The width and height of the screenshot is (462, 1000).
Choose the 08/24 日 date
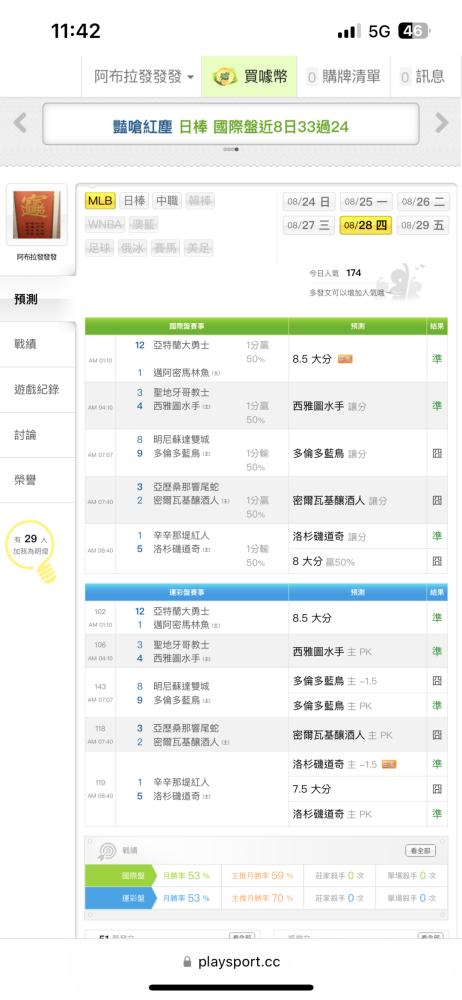309,202
